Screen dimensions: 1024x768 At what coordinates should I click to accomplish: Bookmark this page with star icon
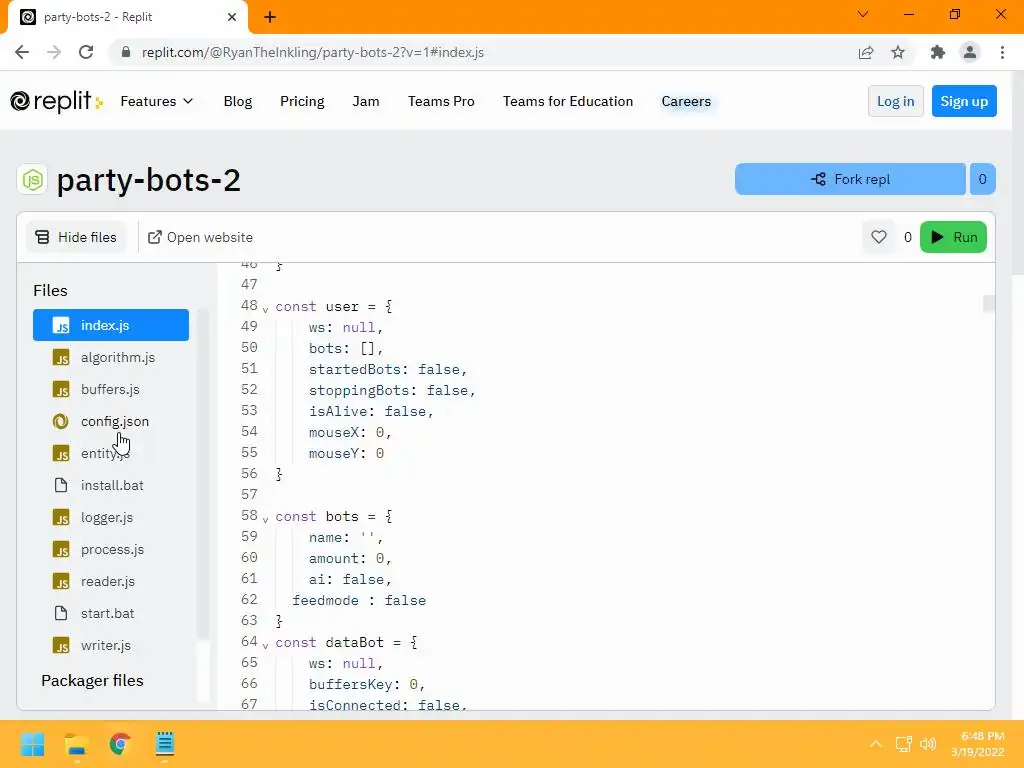[x=898, y=52]
